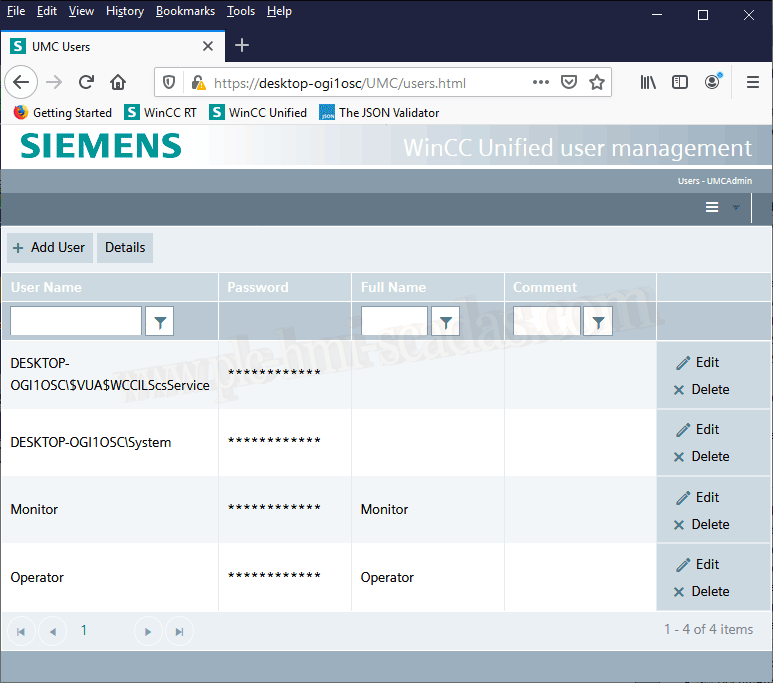Delete the Monitor user
The image size is (773, 683).
[701, 524]
